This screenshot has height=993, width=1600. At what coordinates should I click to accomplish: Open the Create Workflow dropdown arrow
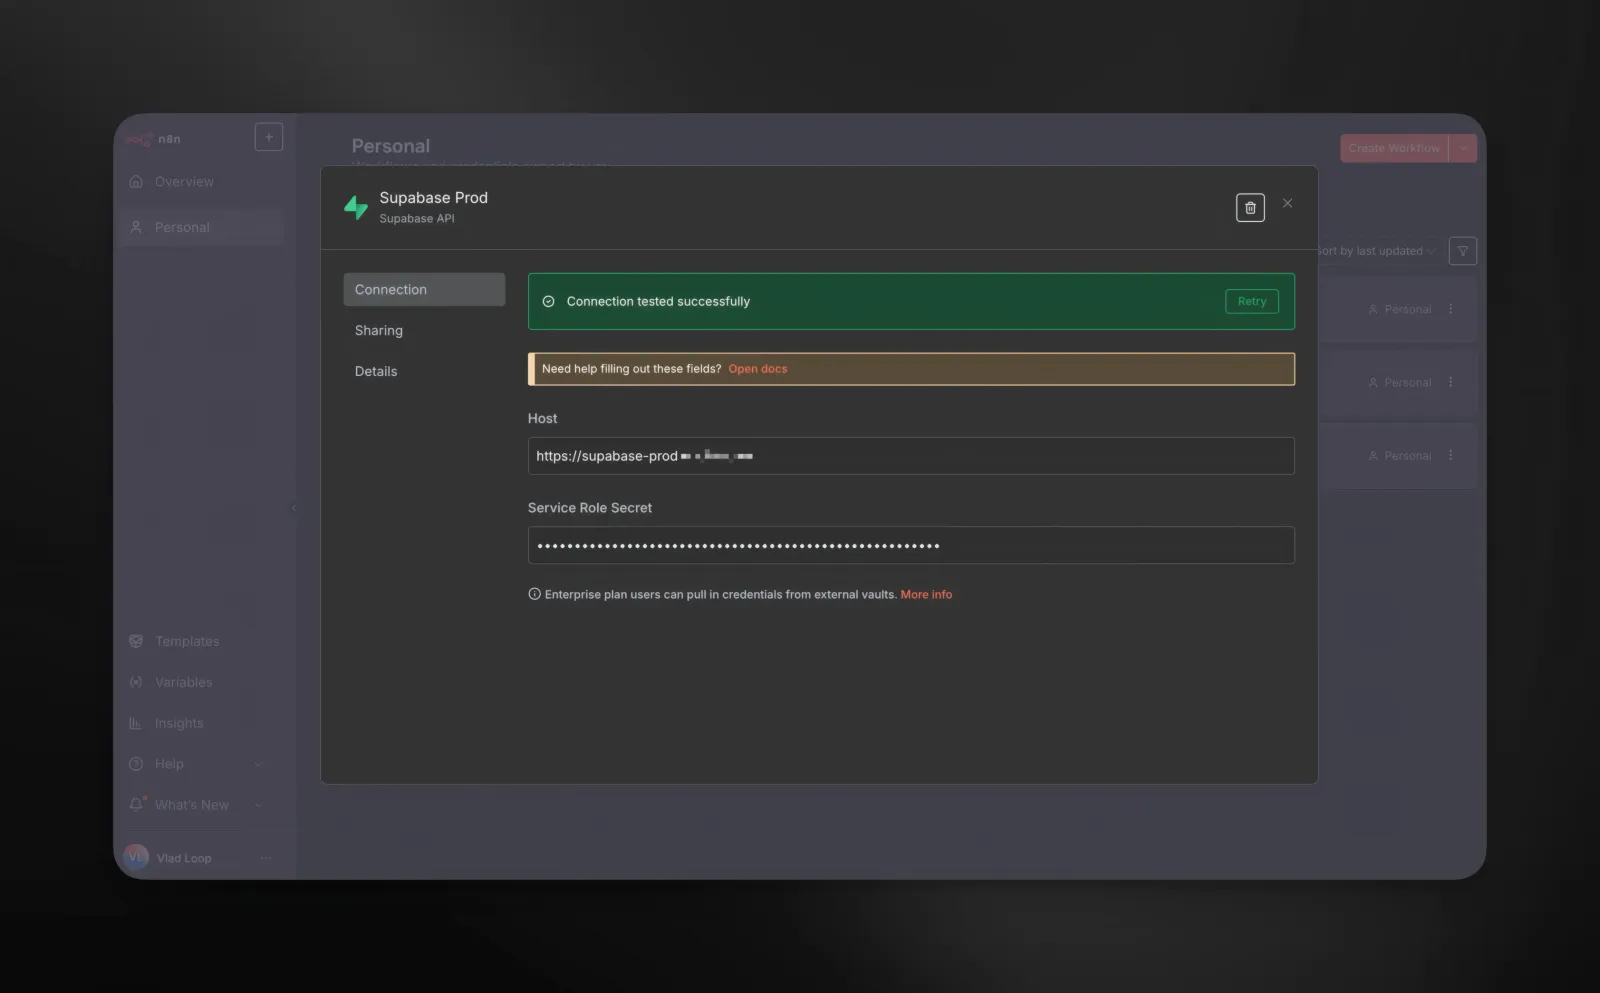[1463, 147]
